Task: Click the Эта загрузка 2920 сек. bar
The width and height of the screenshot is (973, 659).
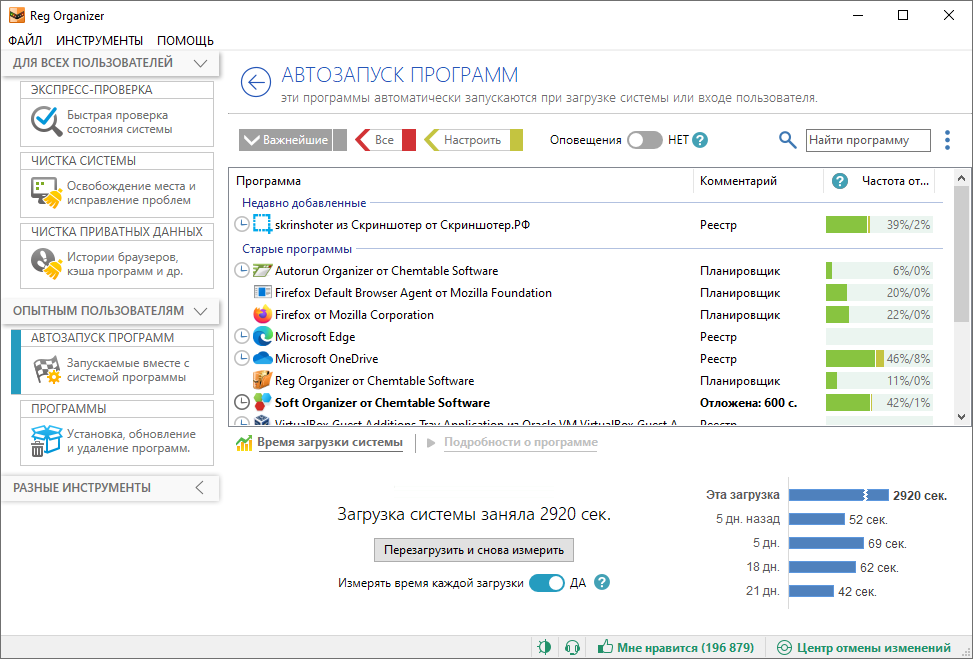Action: [x=838, y=495]
